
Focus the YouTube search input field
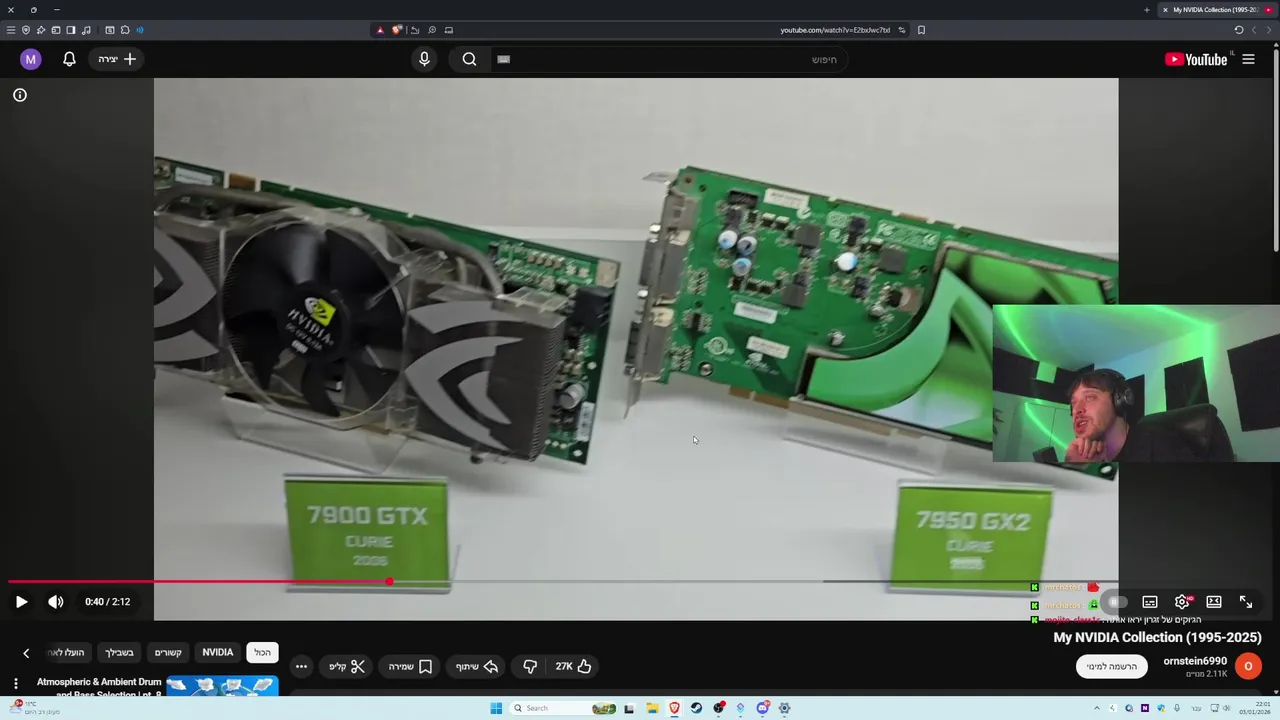[x=670, y=59]
